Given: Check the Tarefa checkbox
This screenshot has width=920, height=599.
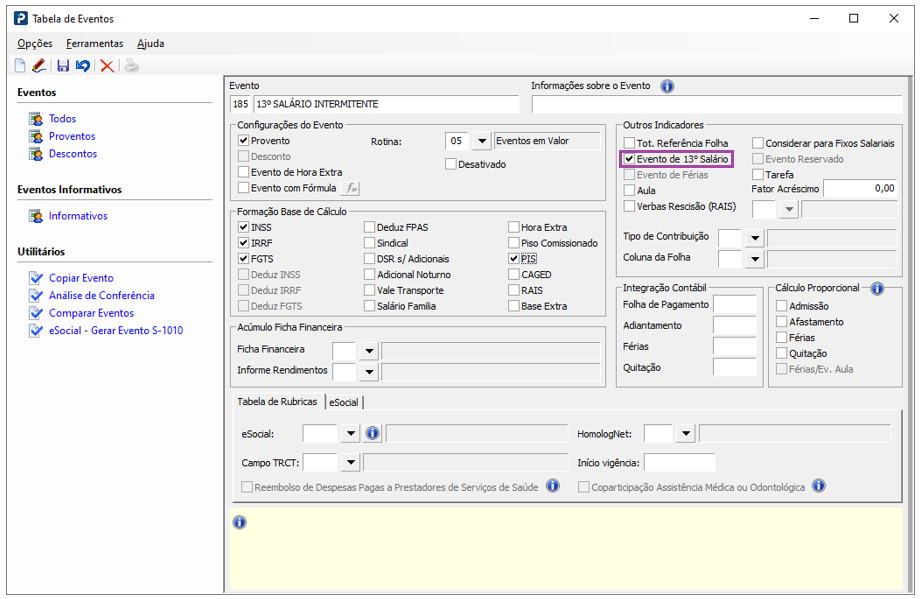Looking at the screenshot, I should (757, 175).
